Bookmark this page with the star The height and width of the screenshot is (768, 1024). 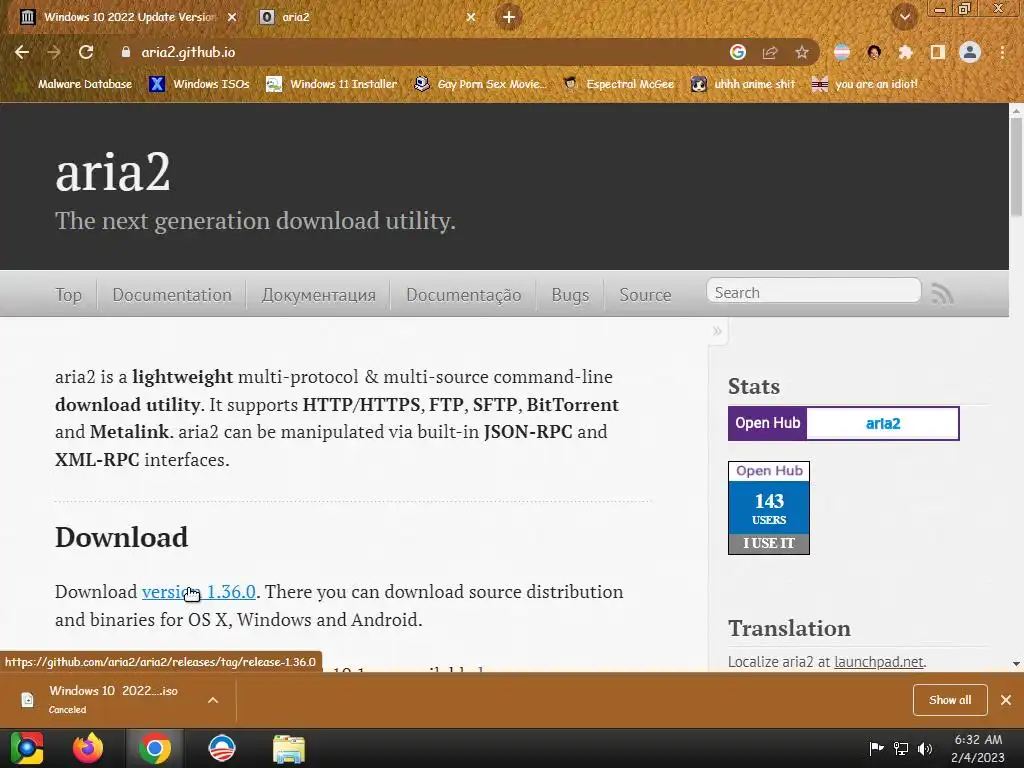point(802,52)
